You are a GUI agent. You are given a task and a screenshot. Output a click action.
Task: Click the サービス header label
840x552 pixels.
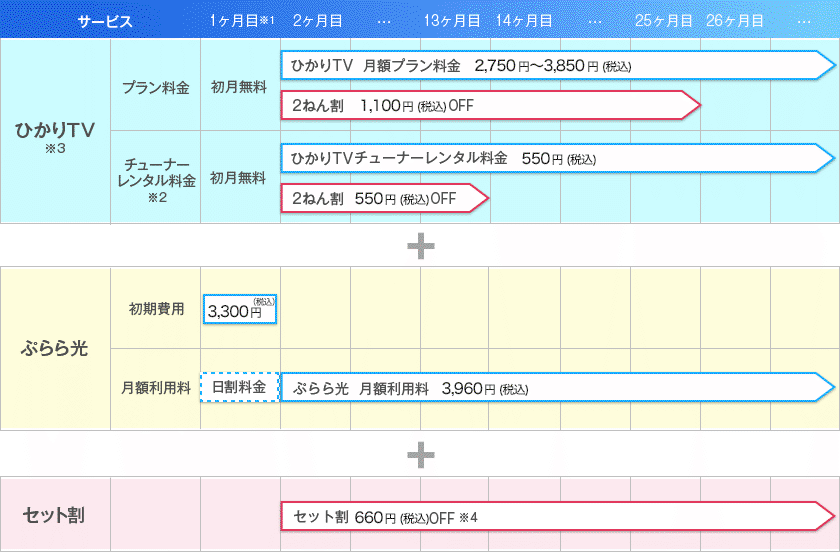pos(104,21)
